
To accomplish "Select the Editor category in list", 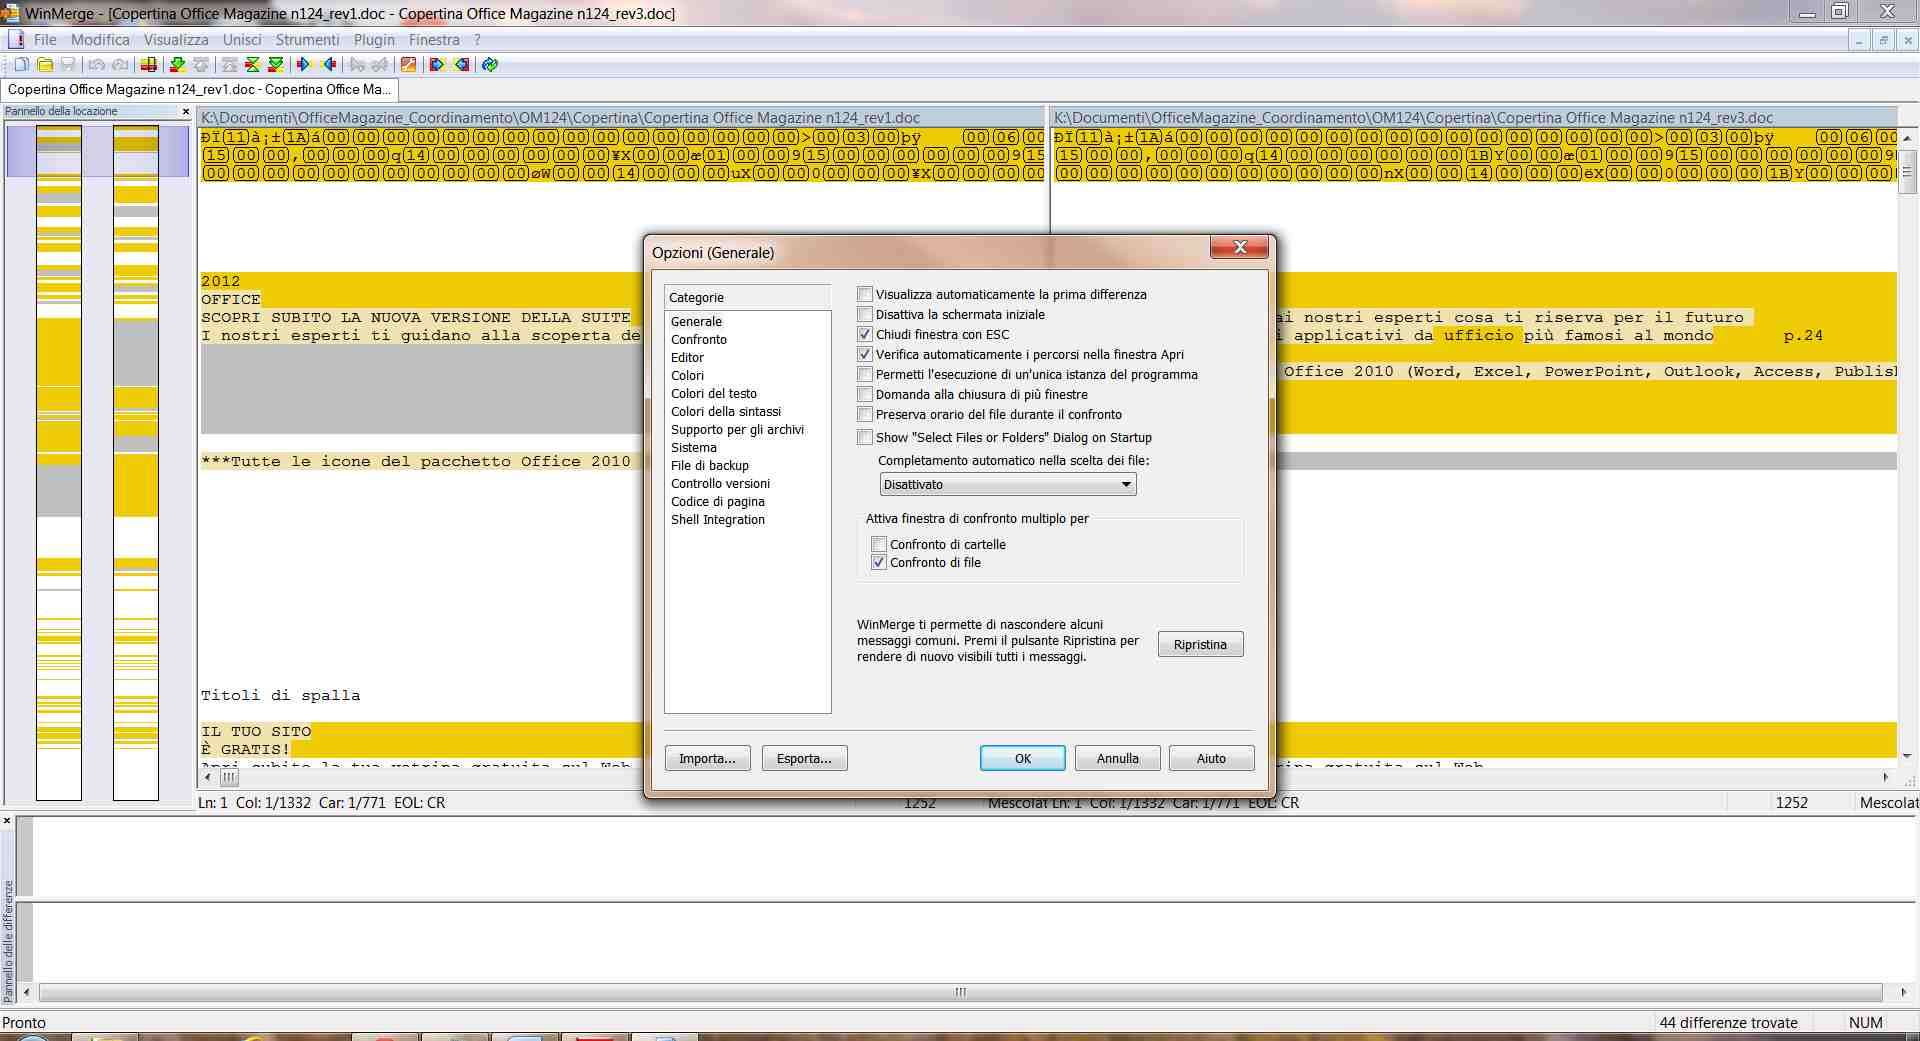I will point(687,358).
